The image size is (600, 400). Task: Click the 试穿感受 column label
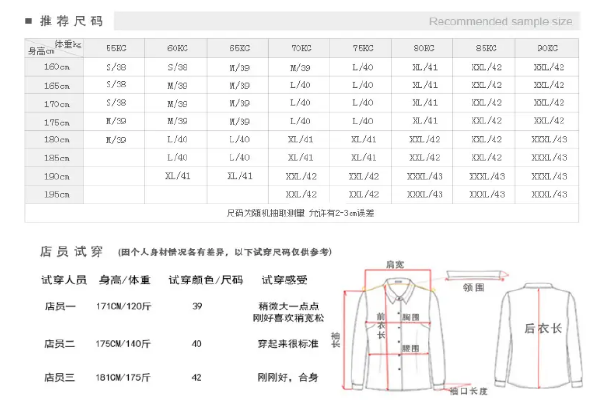click(x=284, y=280)
